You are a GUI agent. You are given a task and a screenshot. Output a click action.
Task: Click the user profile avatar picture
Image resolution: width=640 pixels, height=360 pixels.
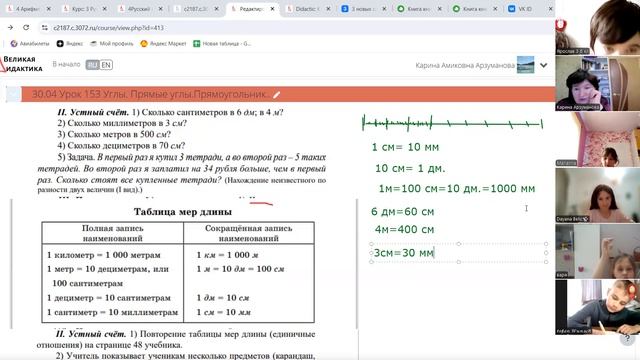[525, 65]
